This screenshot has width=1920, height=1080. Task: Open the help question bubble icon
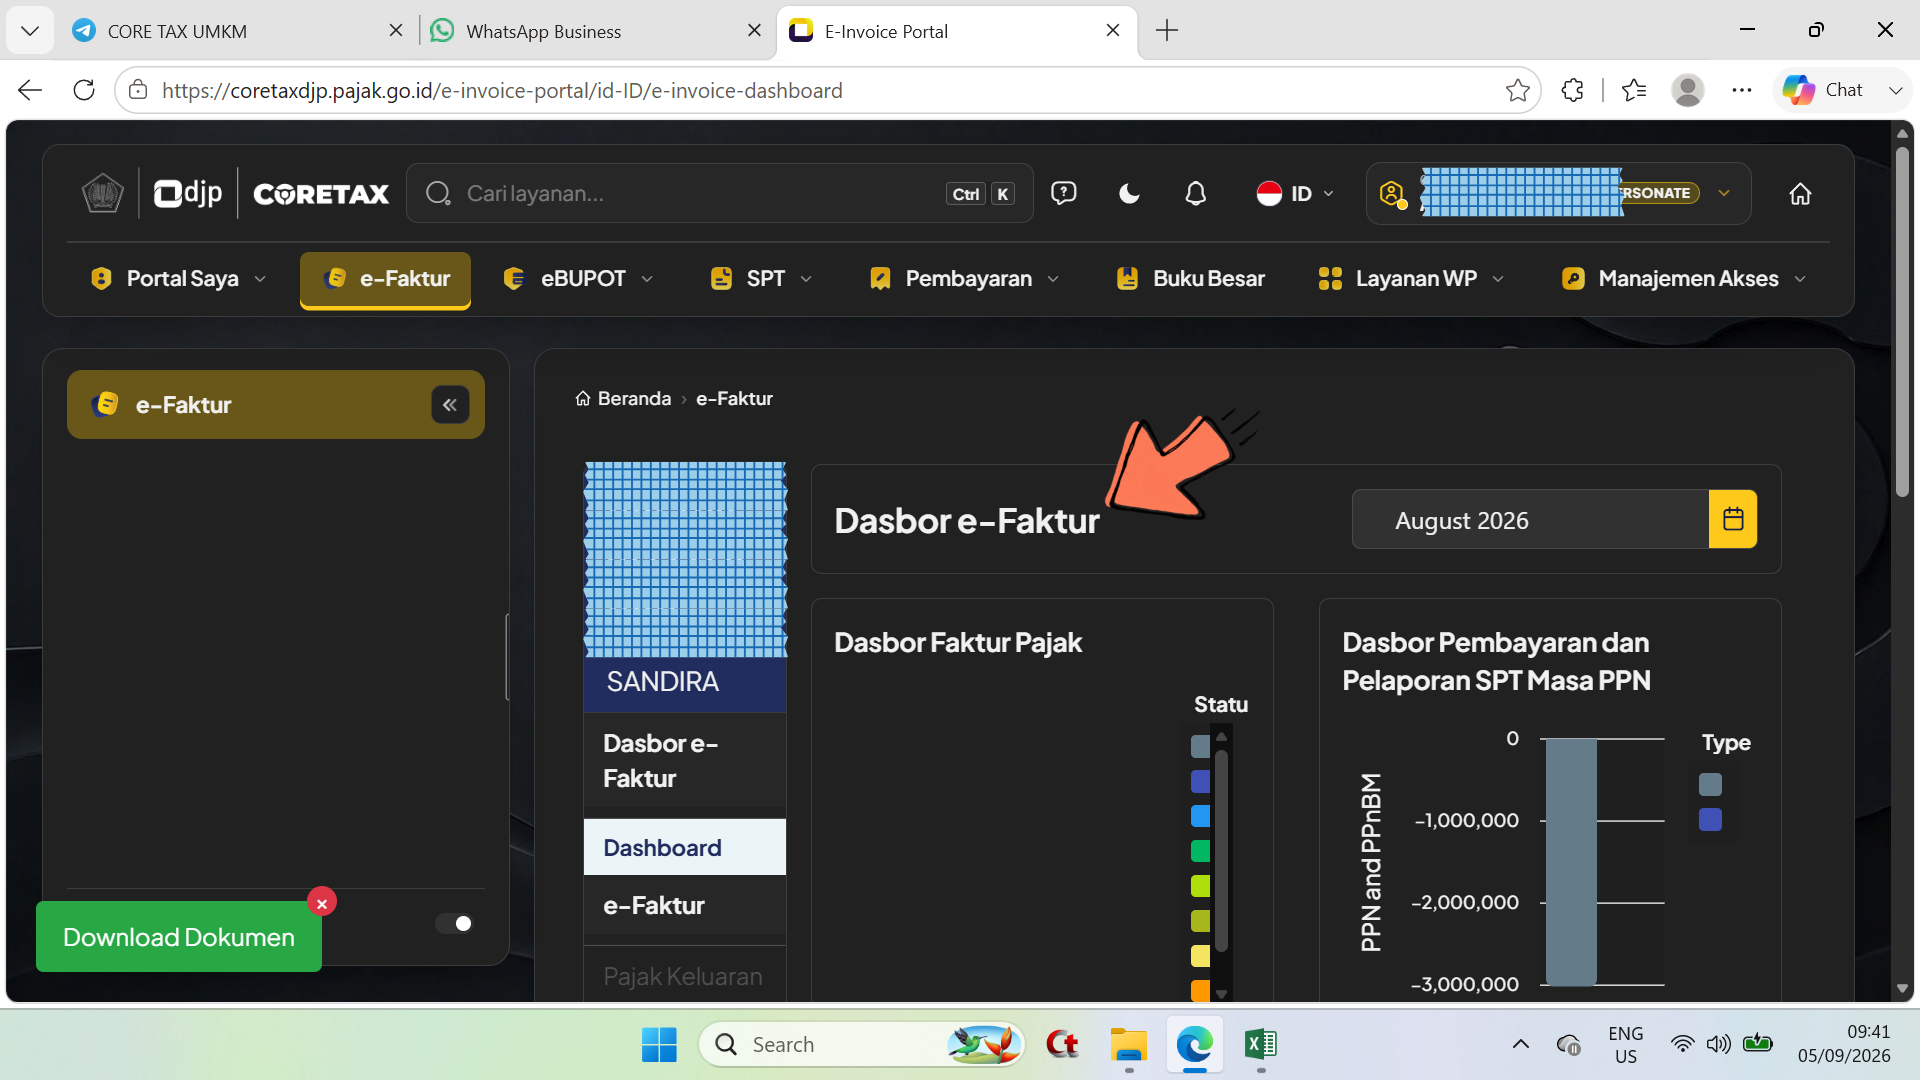click(1063, 193)
